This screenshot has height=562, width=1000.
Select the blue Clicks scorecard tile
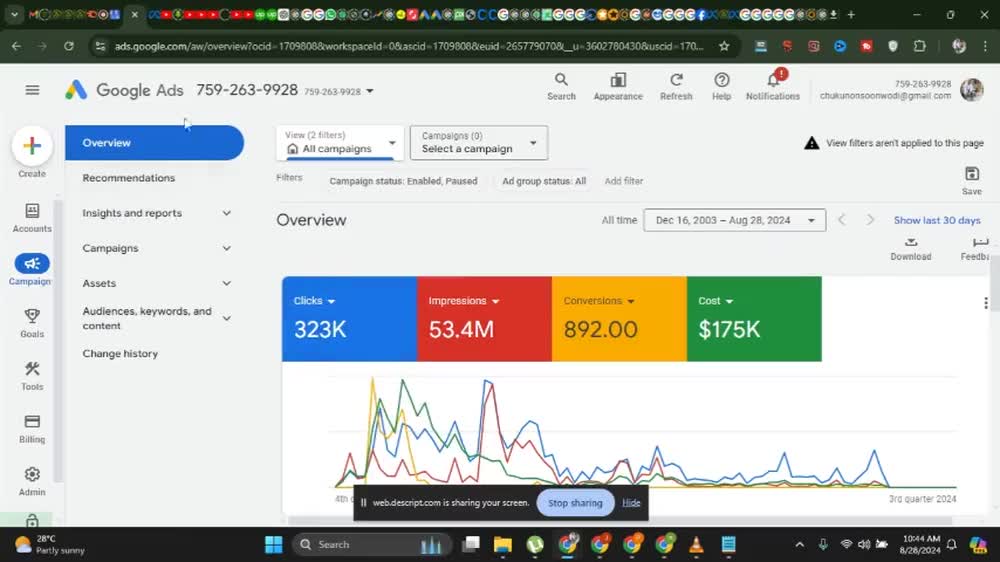pos(349,319)
